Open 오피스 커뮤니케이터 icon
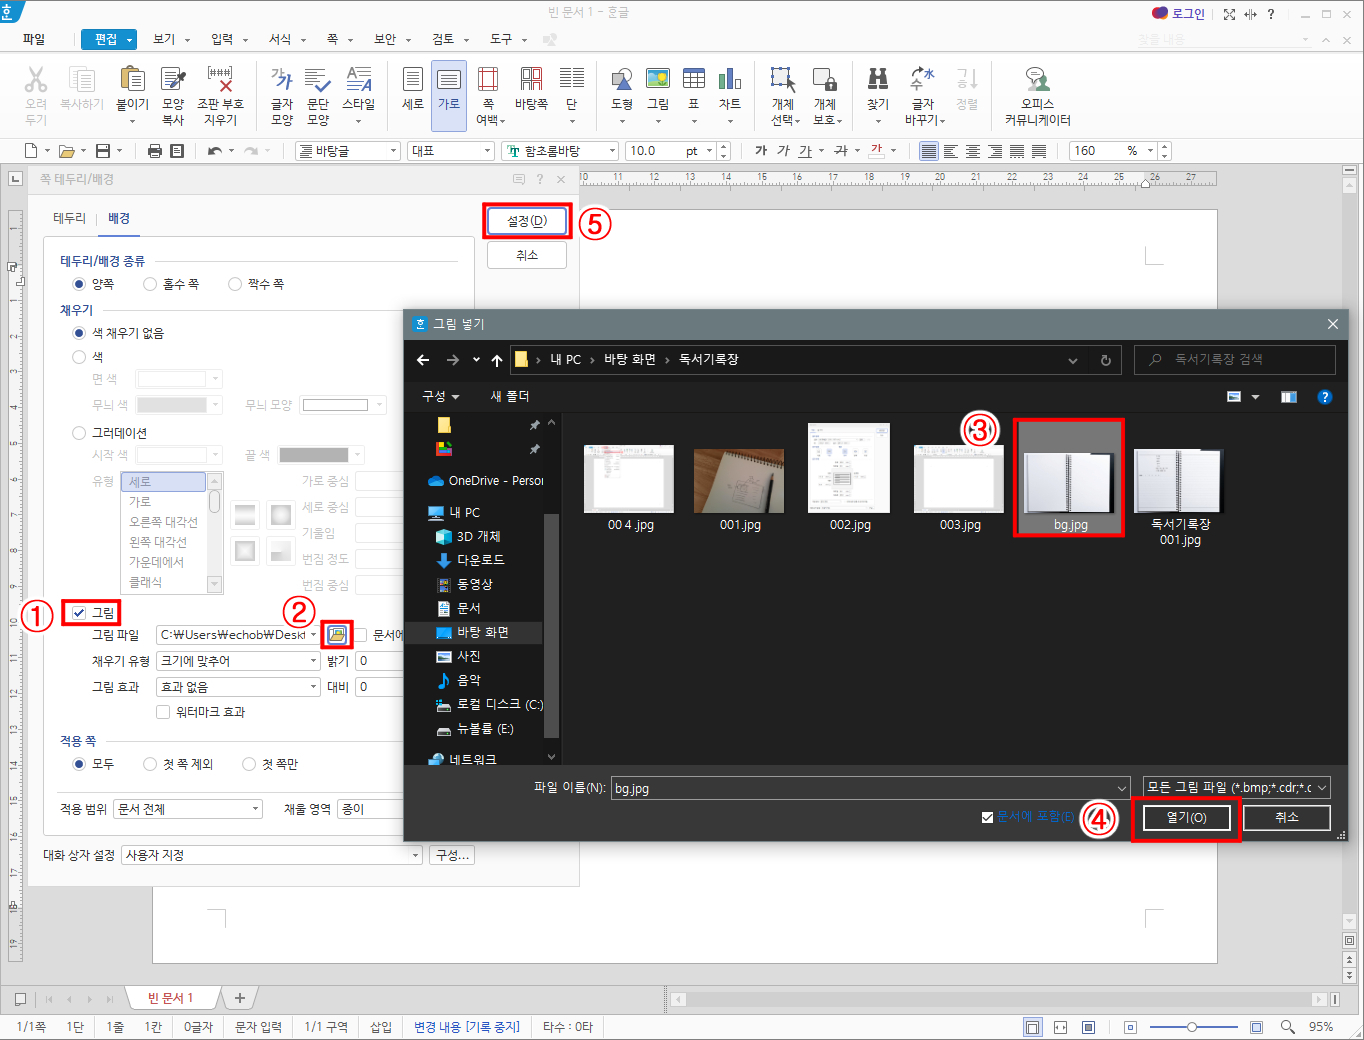 coord(1038,80)
